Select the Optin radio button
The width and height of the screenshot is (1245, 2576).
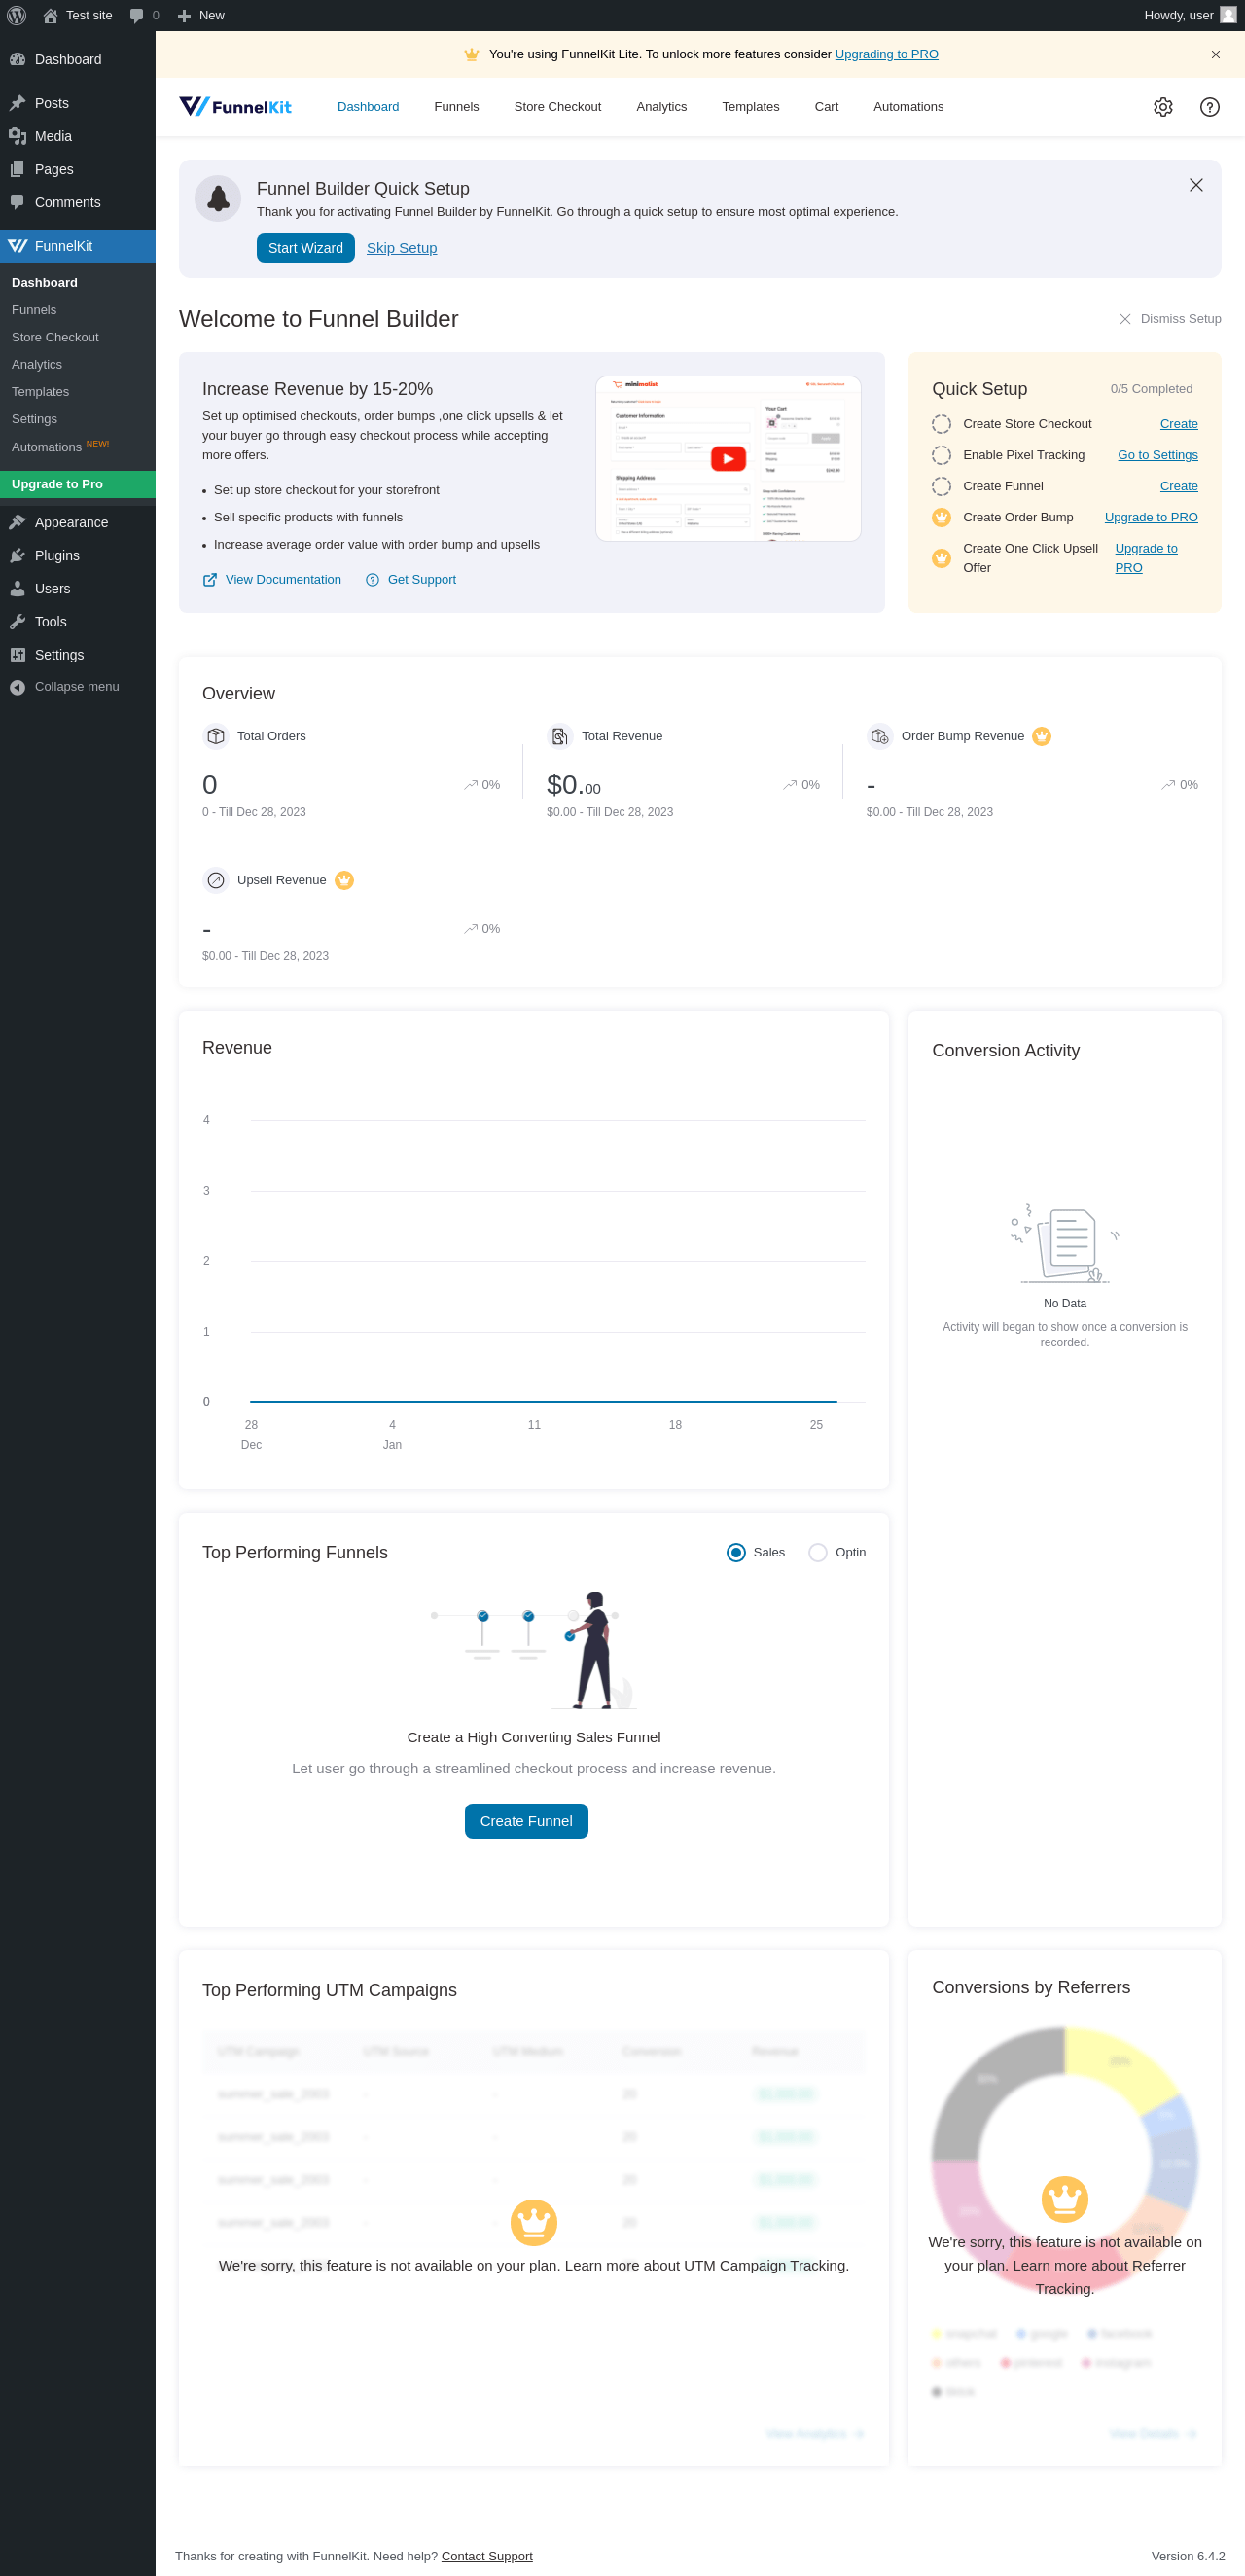(x=818, y=1552)
